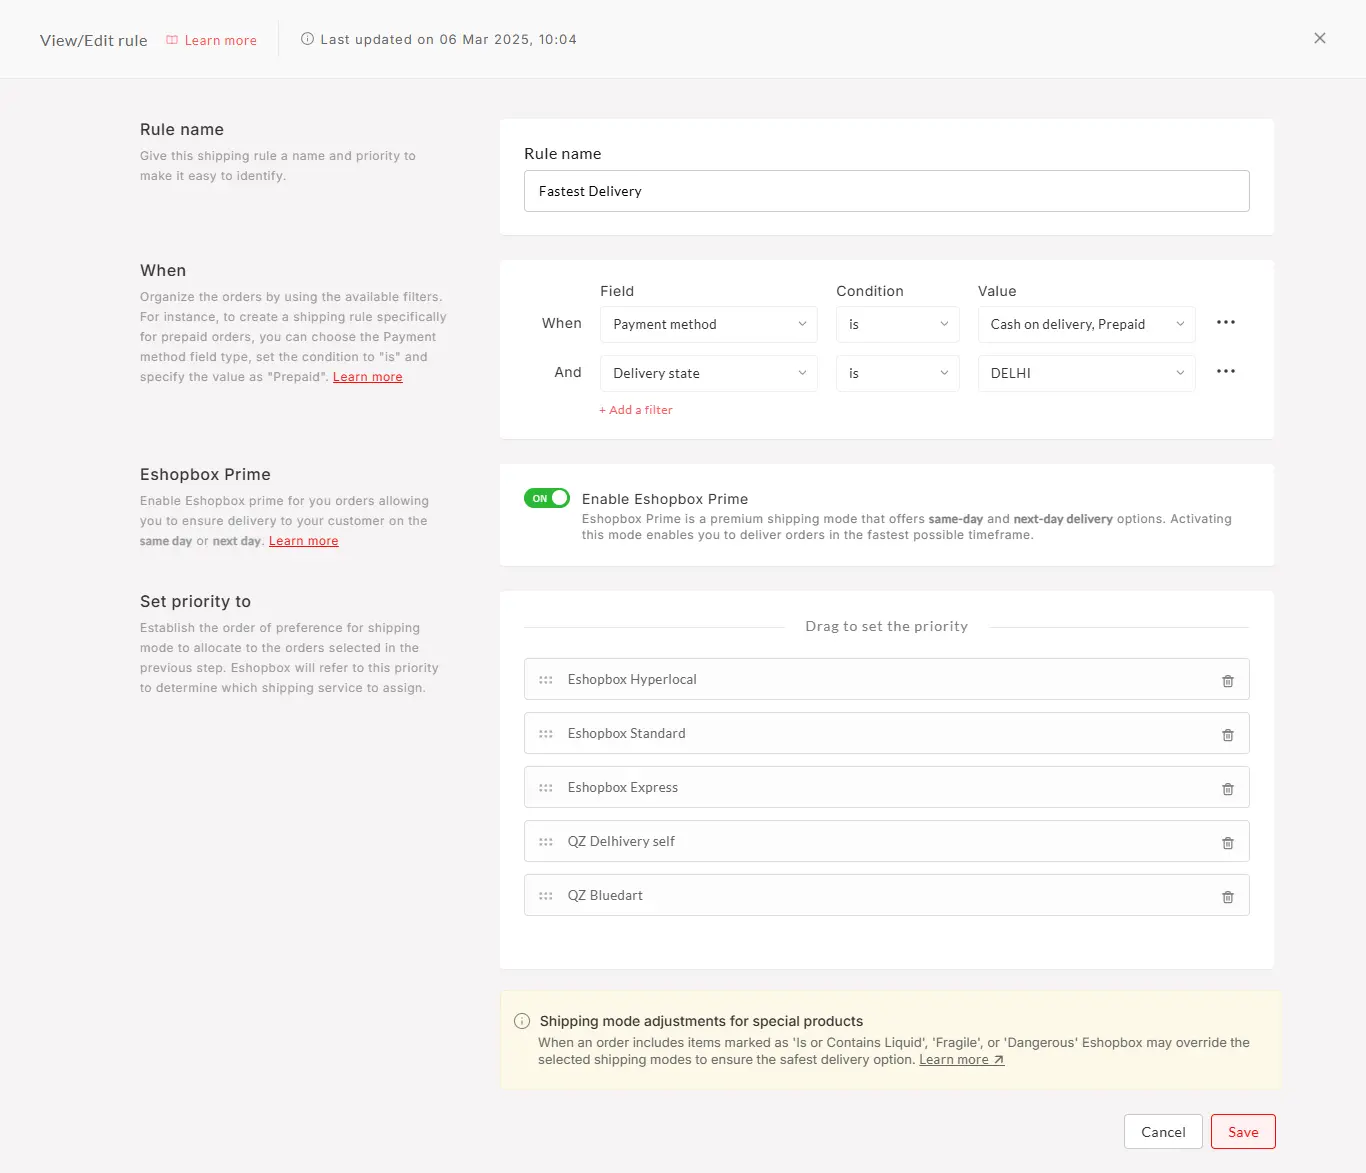Viewport: 1366px width, 1173px height.
Task: Click drag handle of Eshopbox Hyperlocal row
Action: click(x=546, y=680)
